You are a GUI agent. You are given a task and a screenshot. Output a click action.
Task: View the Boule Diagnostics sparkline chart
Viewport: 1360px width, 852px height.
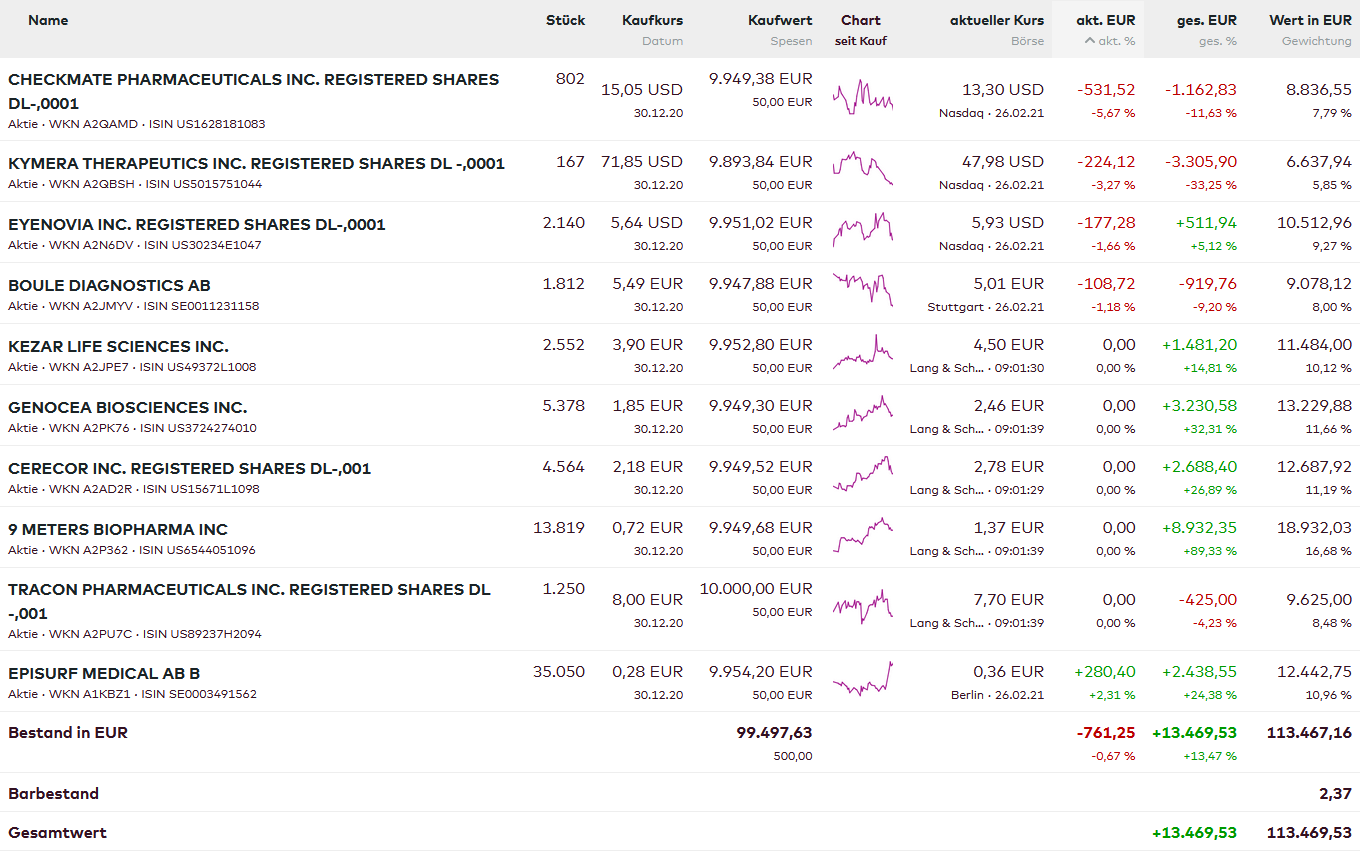click(x=862, y=289)
